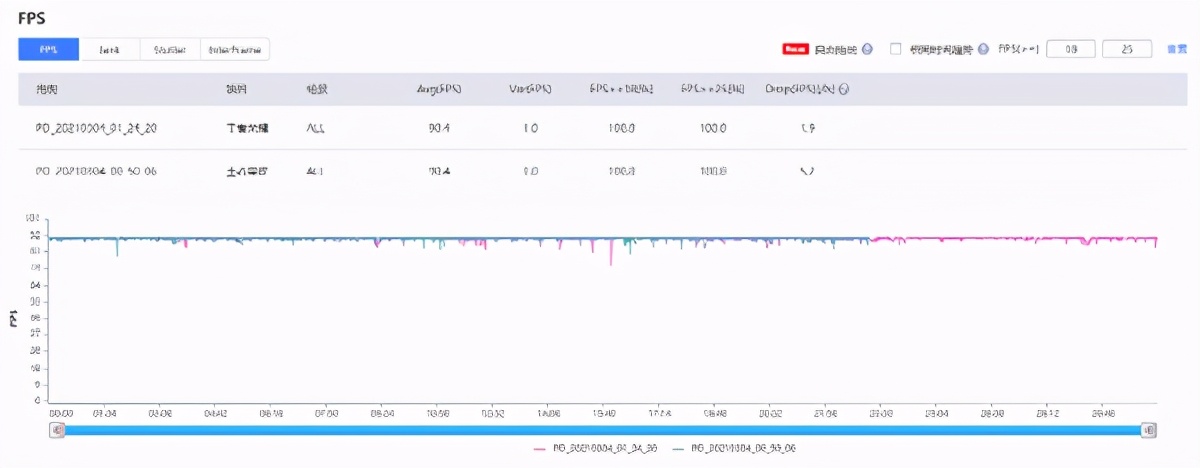Click the large FPS heading at top
This screenshot has height=468, width=1200.
coord(32,19)
